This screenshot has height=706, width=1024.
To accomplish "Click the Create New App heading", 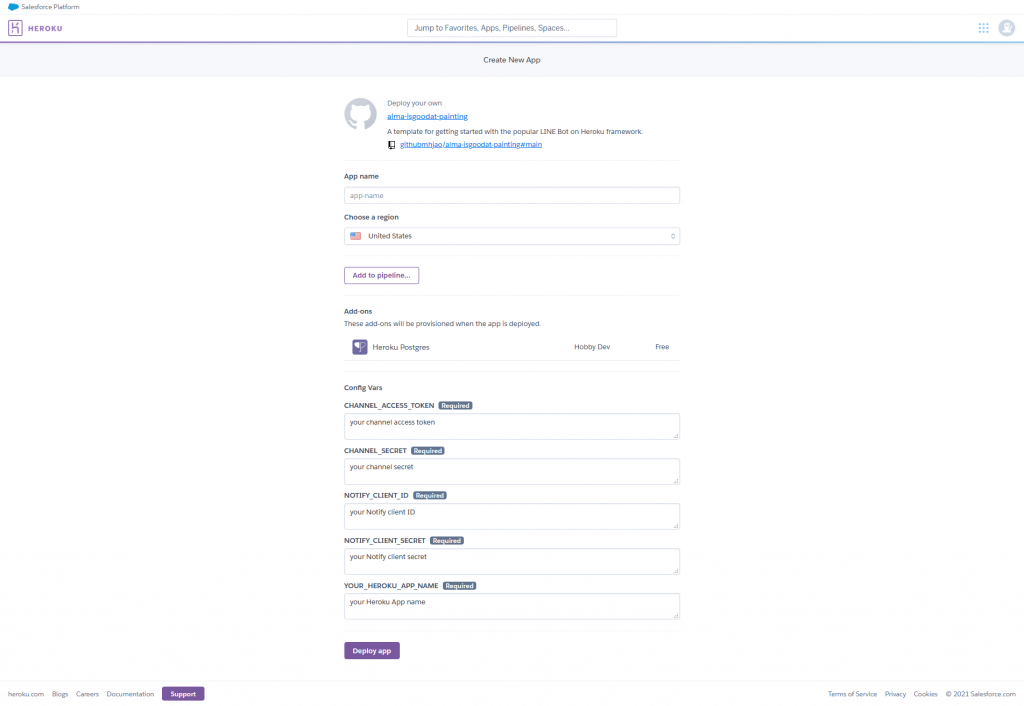I will 511,60.
